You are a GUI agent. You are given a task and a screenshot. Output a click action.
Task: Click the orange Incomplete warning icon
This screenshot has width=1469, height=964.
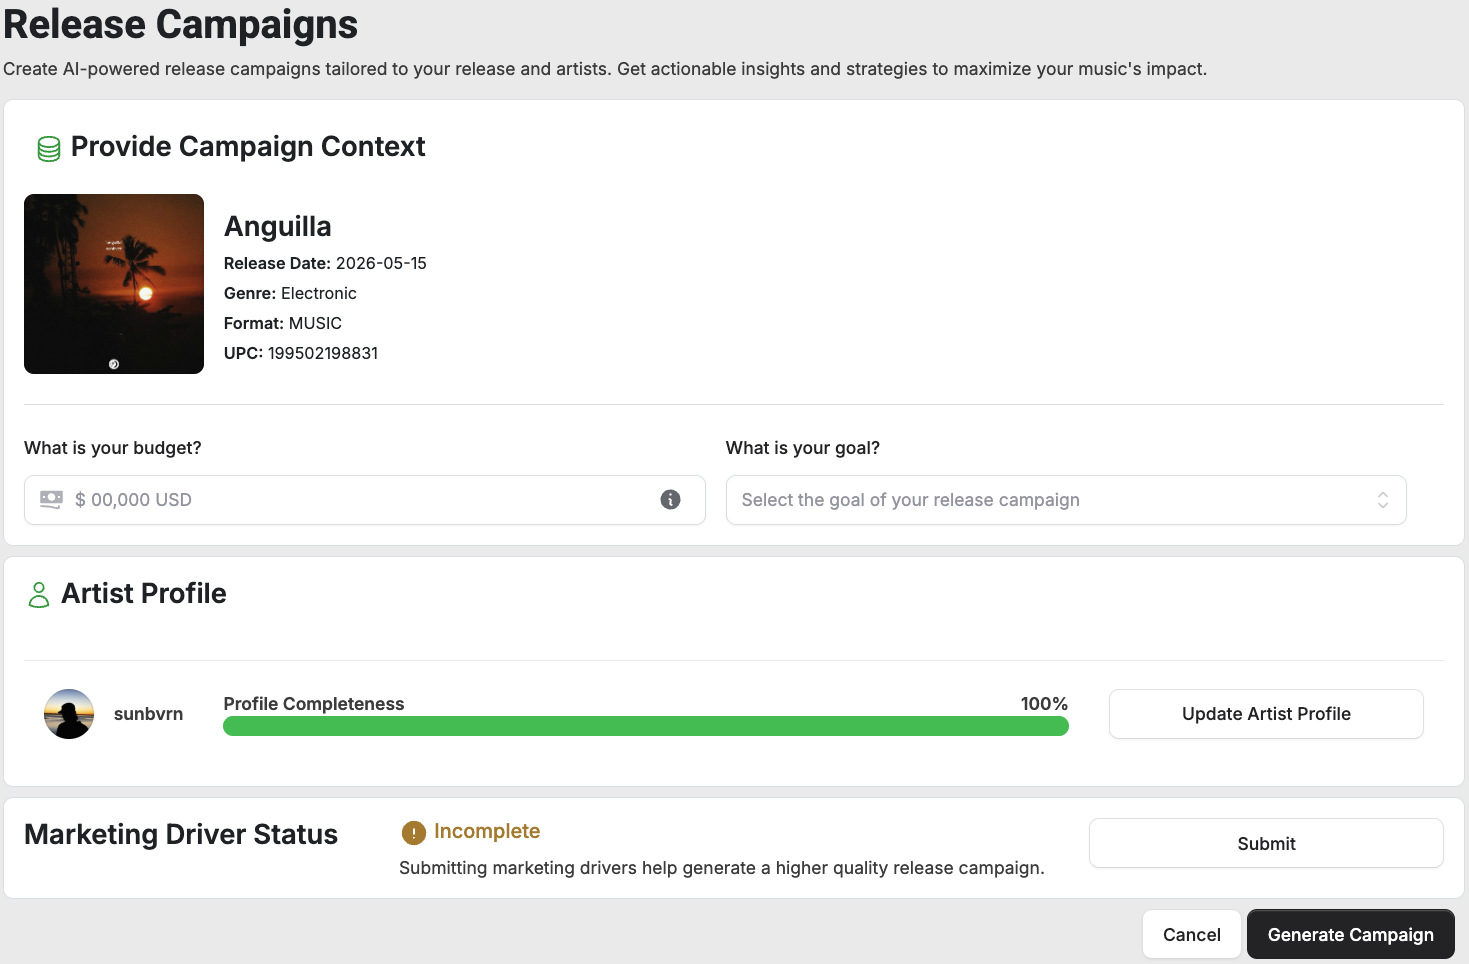pos(413,832)
